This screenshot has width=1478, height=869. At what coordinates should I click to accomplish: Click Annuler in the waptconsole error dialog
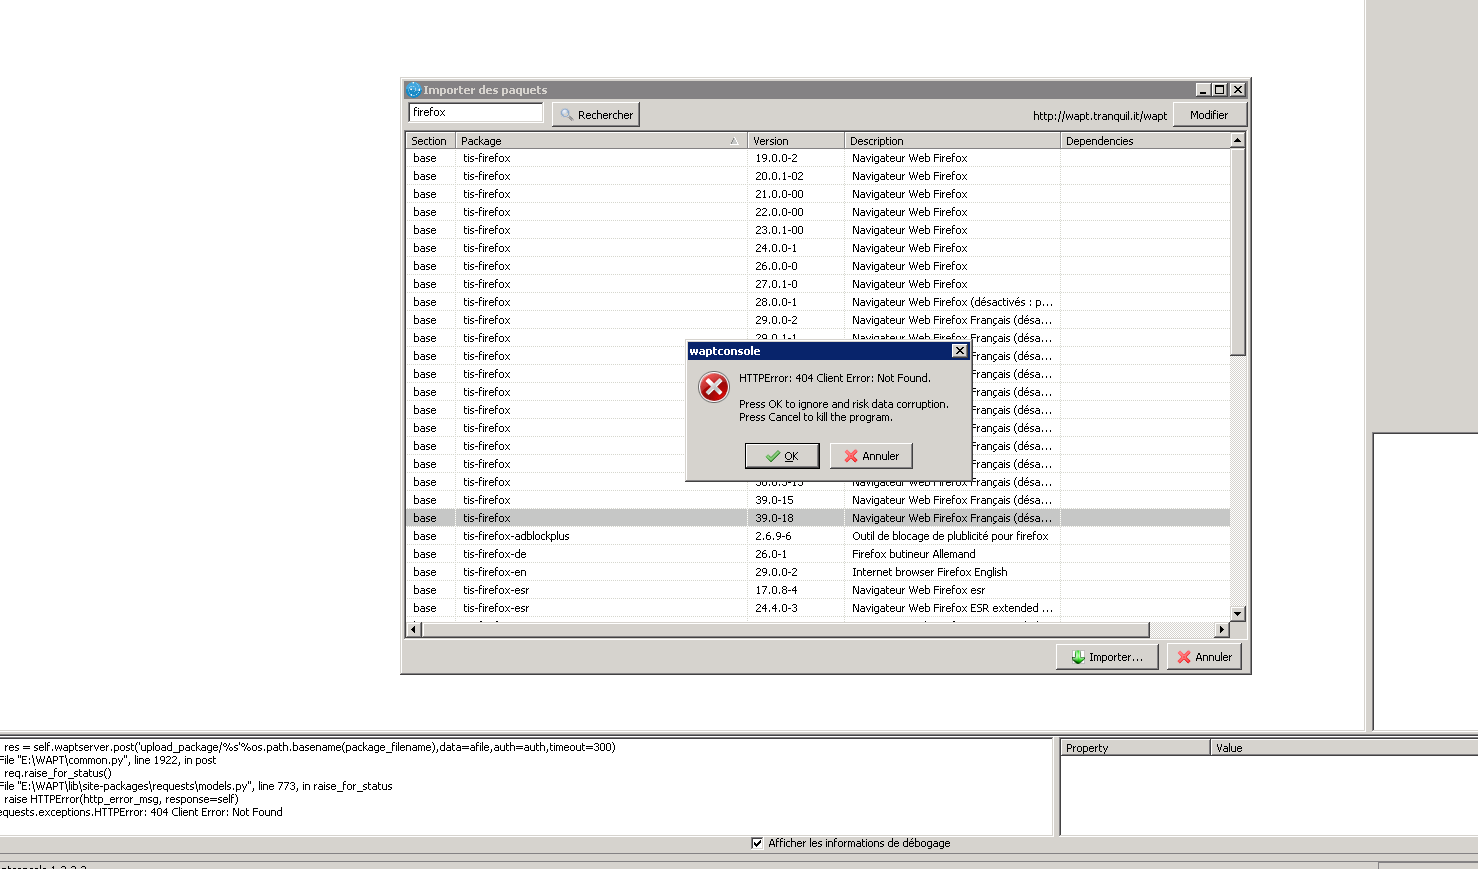coord(871,456)
